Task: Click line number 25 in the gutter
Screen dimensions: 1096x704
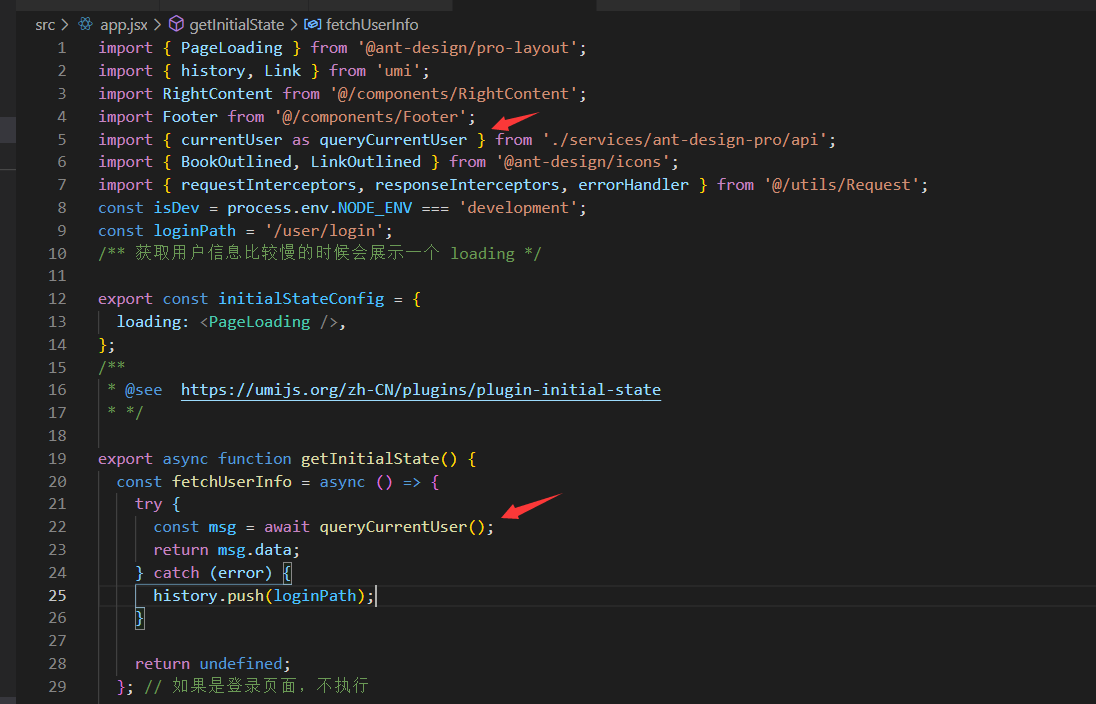Action: 57,595
